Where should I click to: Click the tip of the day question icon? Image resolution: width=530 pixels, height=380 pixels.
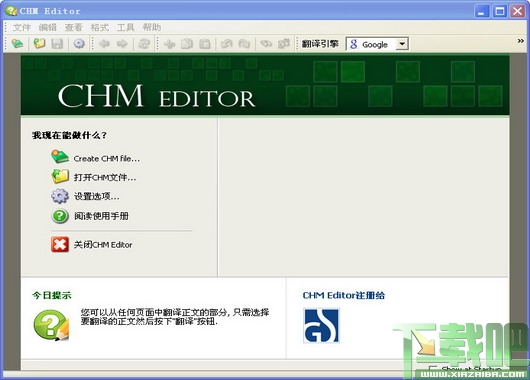pos(51,325)
